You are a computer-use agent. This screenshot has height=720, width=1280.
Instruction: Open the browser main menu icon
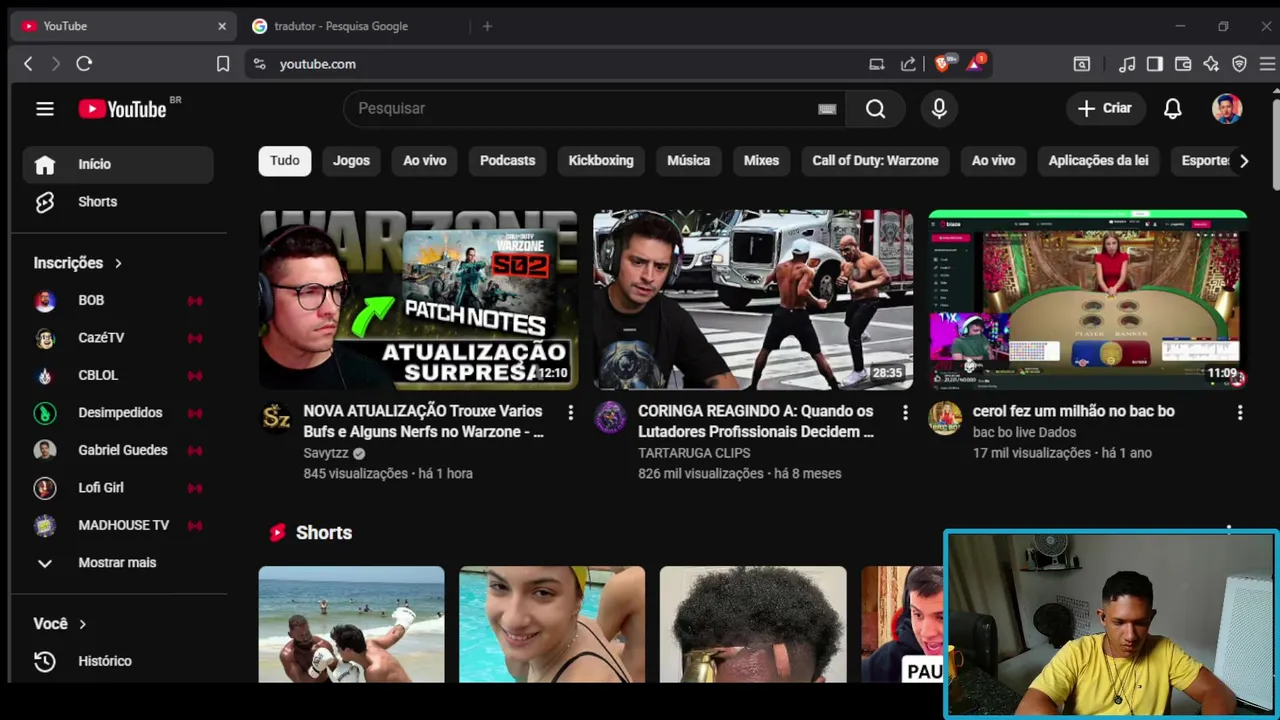pyautogui.click(x=1267, y=64)
